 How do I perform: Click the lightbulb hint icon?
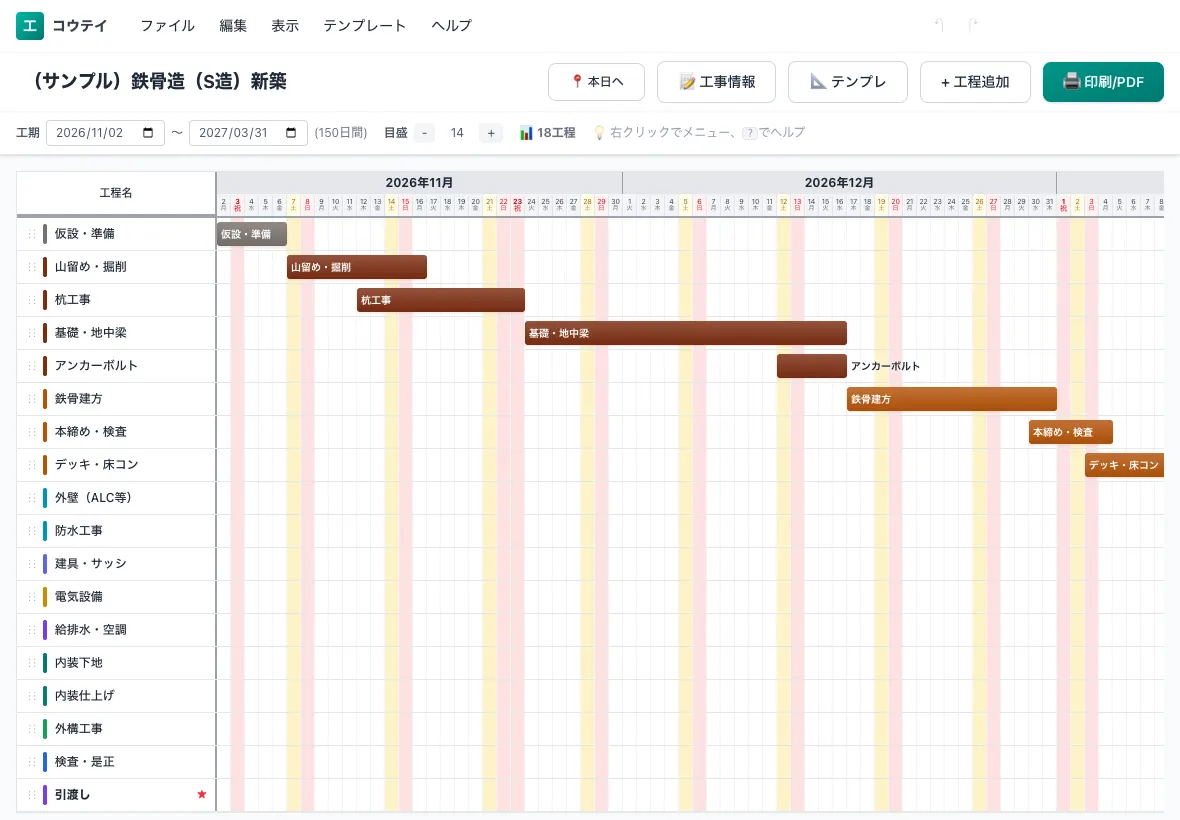(x=599, y=133)
